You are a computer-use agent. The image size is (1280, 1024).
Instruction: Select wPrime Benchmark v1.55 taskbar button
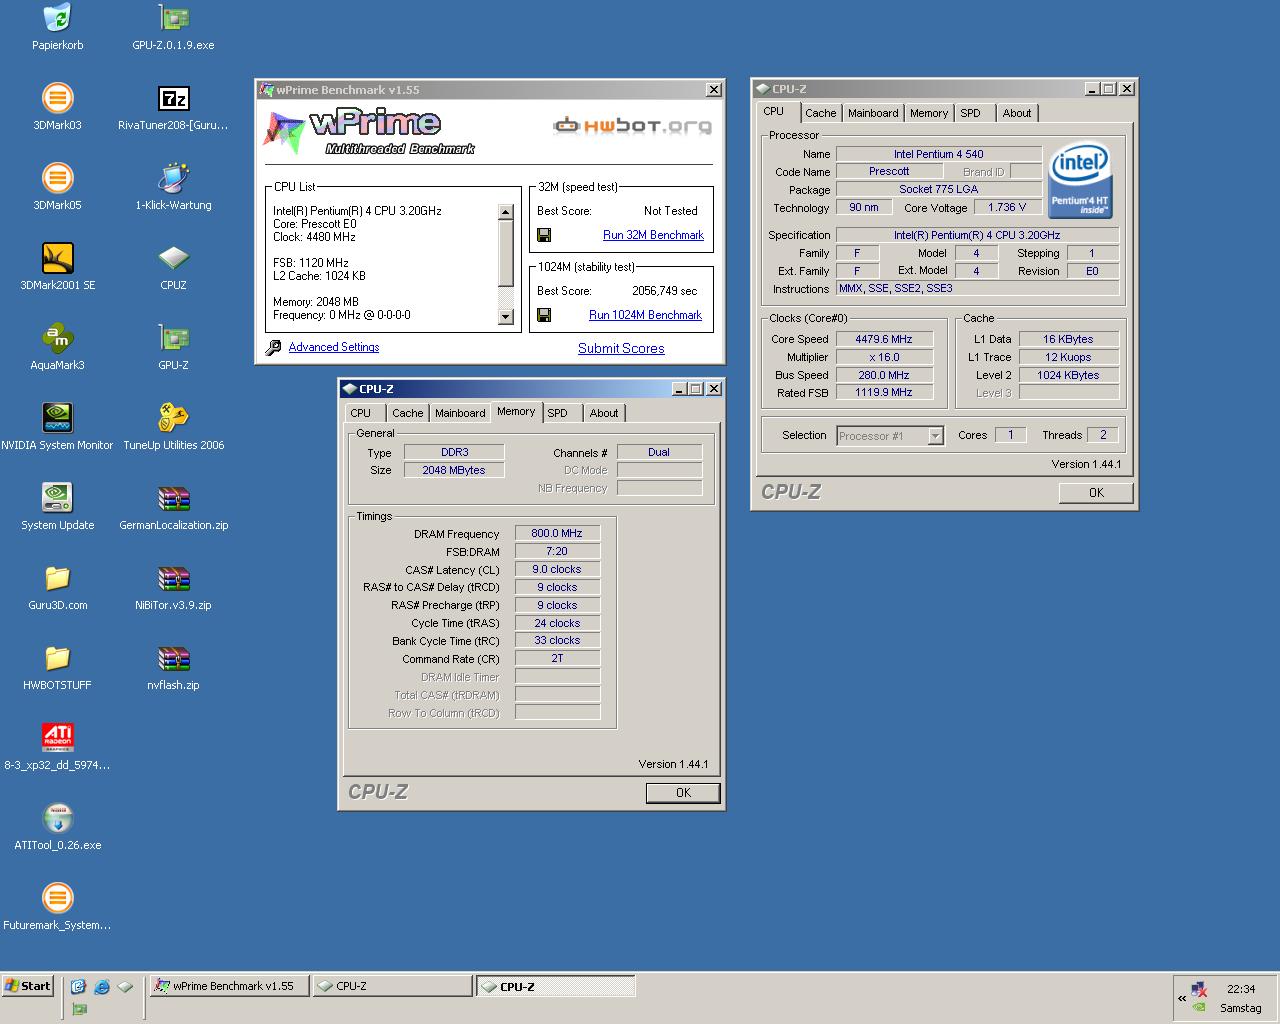(229, 986)
